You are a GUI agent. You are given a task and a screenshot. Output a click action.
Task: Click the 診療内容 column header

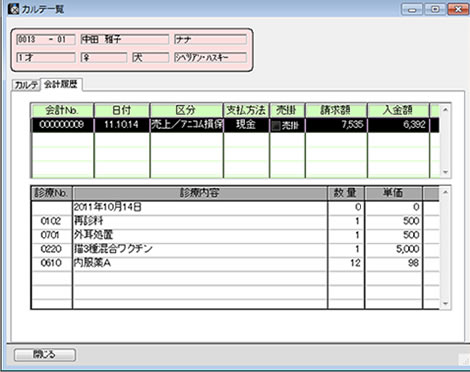[200, 193]
